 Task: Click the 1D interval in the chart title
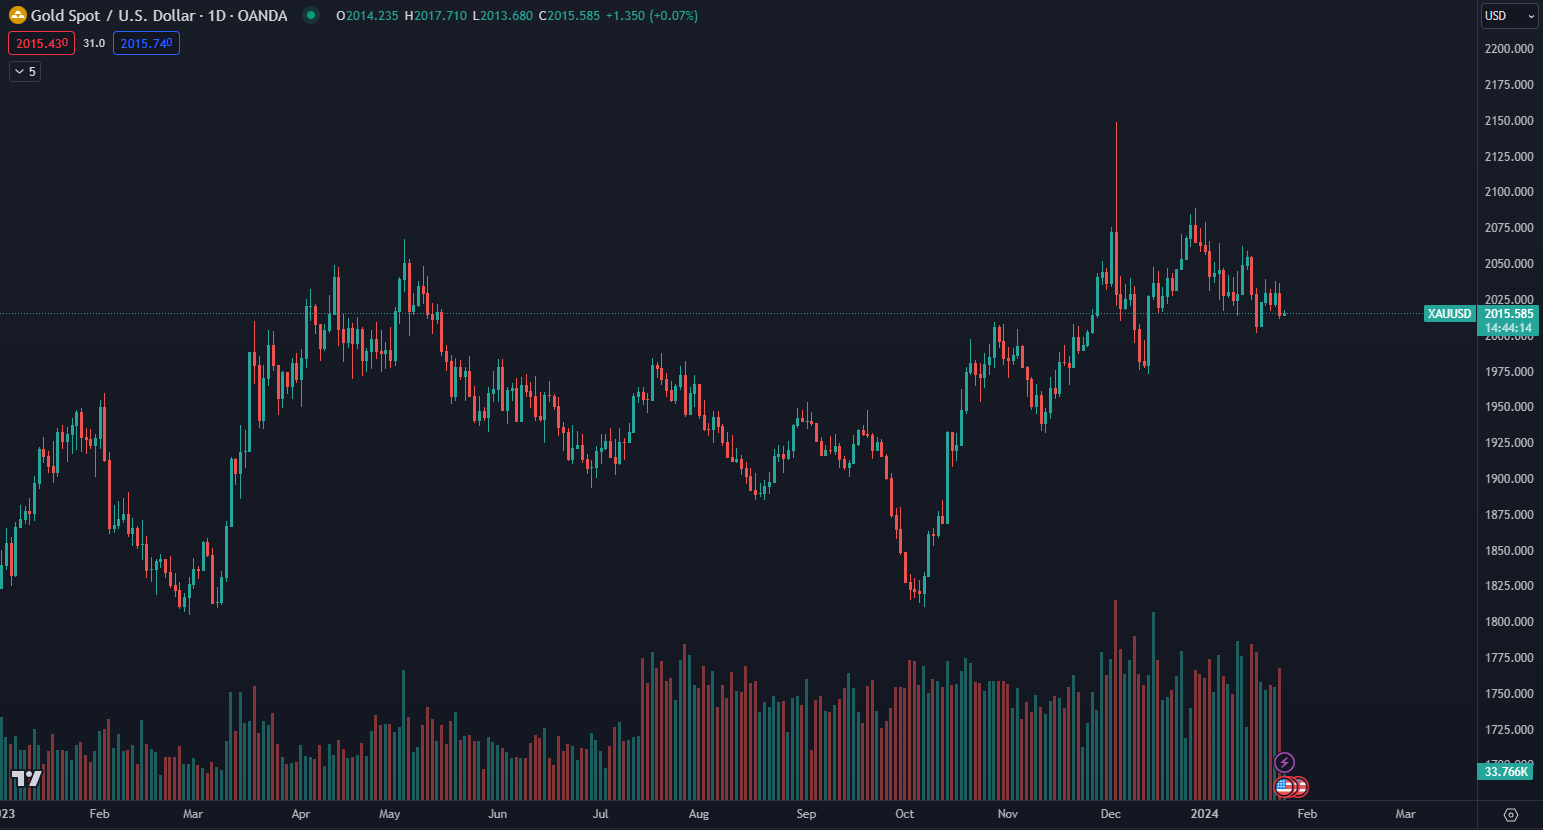point(216,16)
